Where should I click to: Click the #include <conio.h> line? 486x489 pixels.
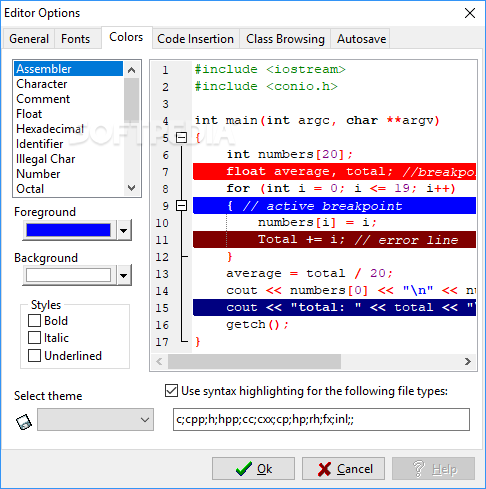point(266,87)
